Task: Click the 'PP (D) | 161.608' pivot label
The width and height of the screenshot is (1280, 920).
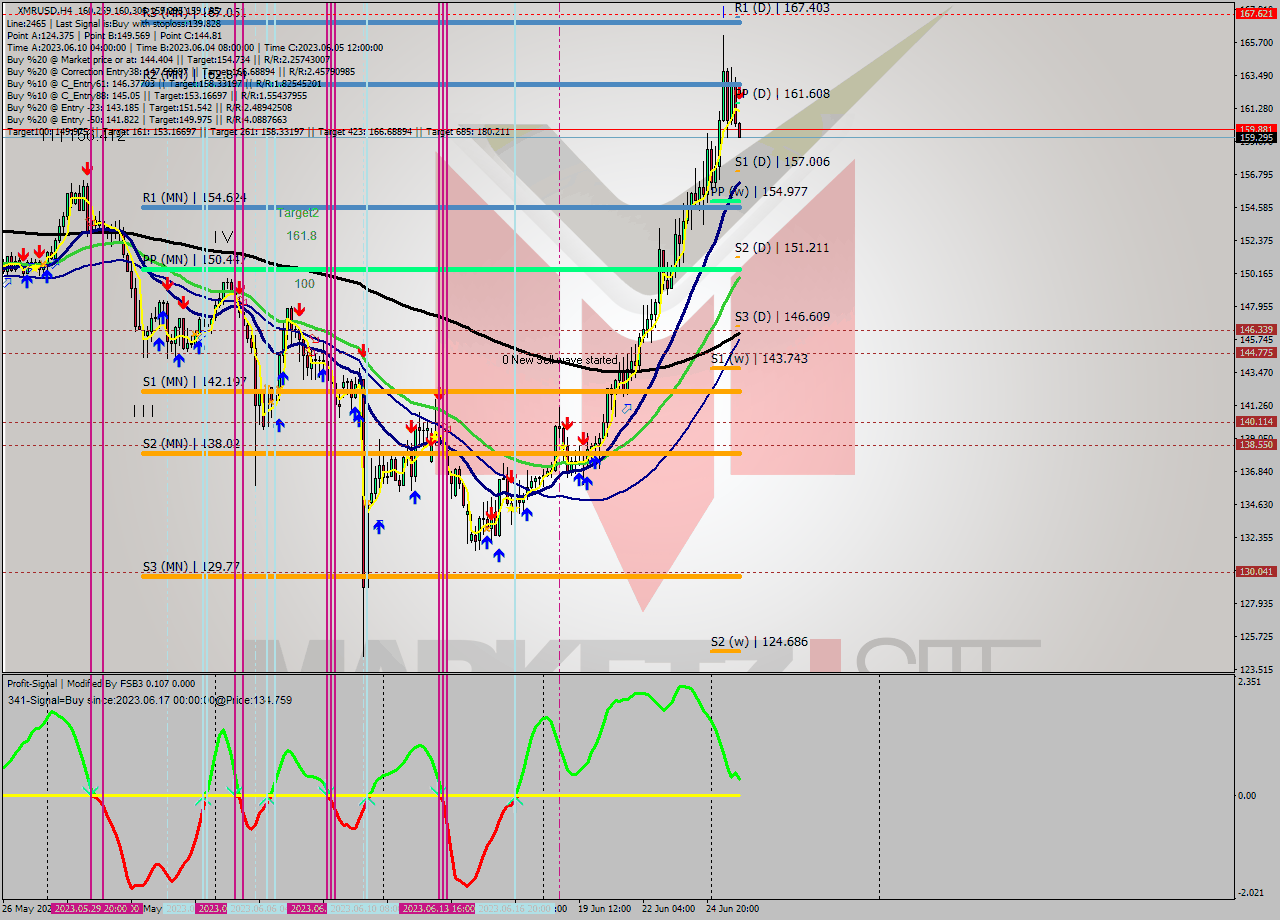Action: [782, 94]
